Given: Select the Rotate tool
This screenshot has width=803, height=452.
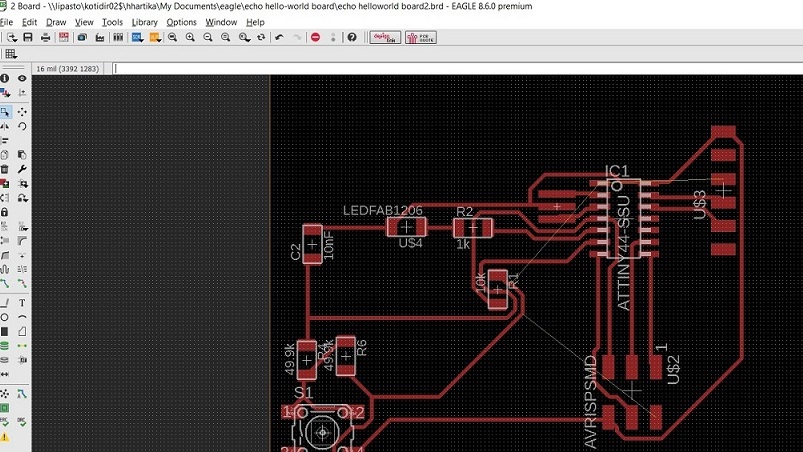Looking at the screenshot, I should point(22,126).
